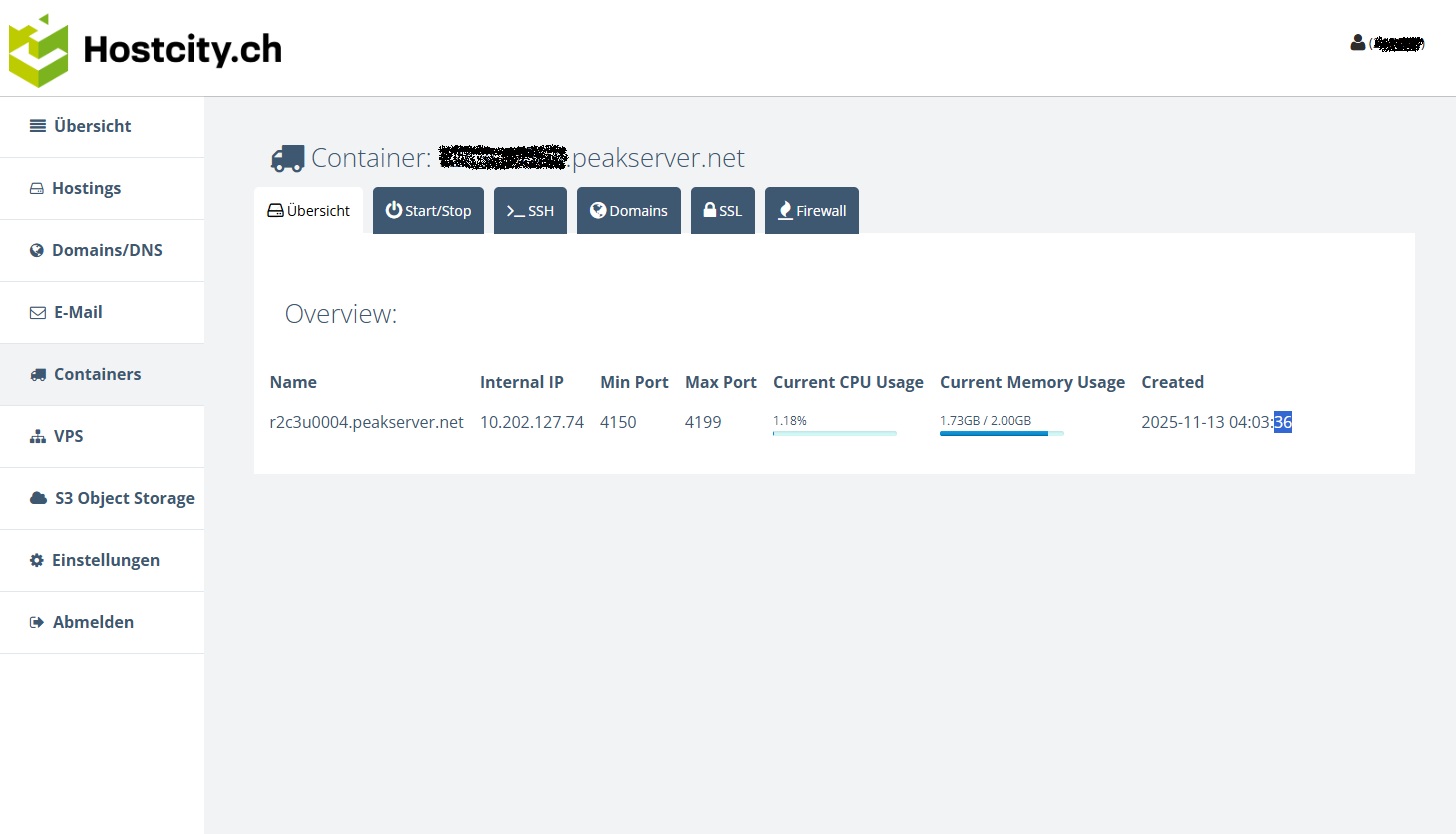This screenshot has height=834, width=1456.
Task: Go to the Firewall tab
Action: [x=811, y=211]
